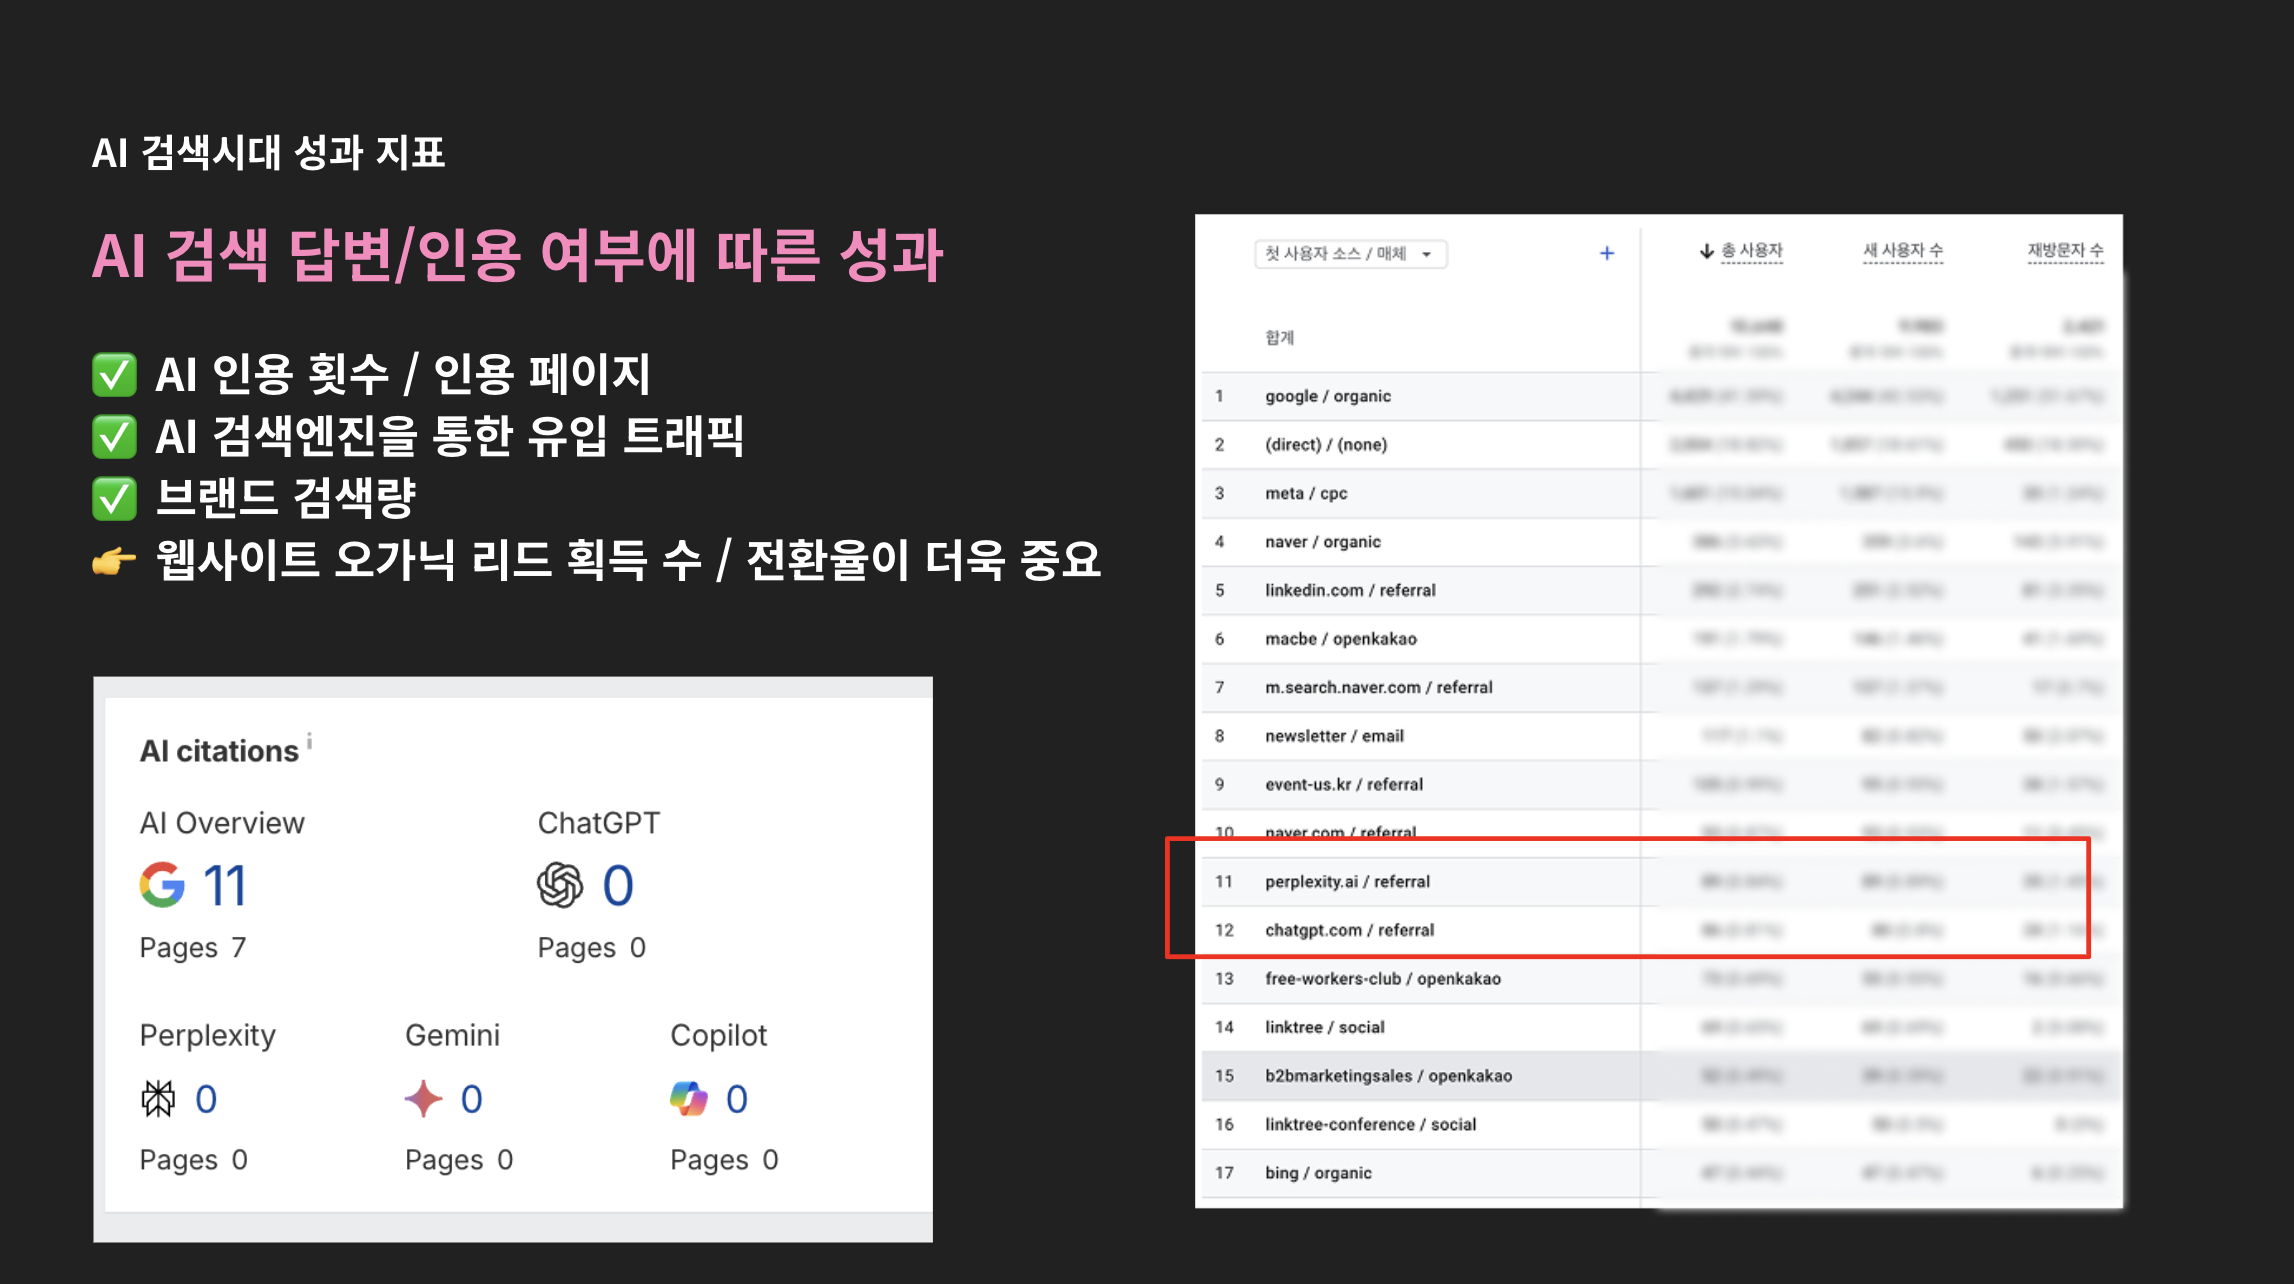Click the checkmark beside AI 검색엔진을 통한 유입 트래픽

click(x=115, y=439)
